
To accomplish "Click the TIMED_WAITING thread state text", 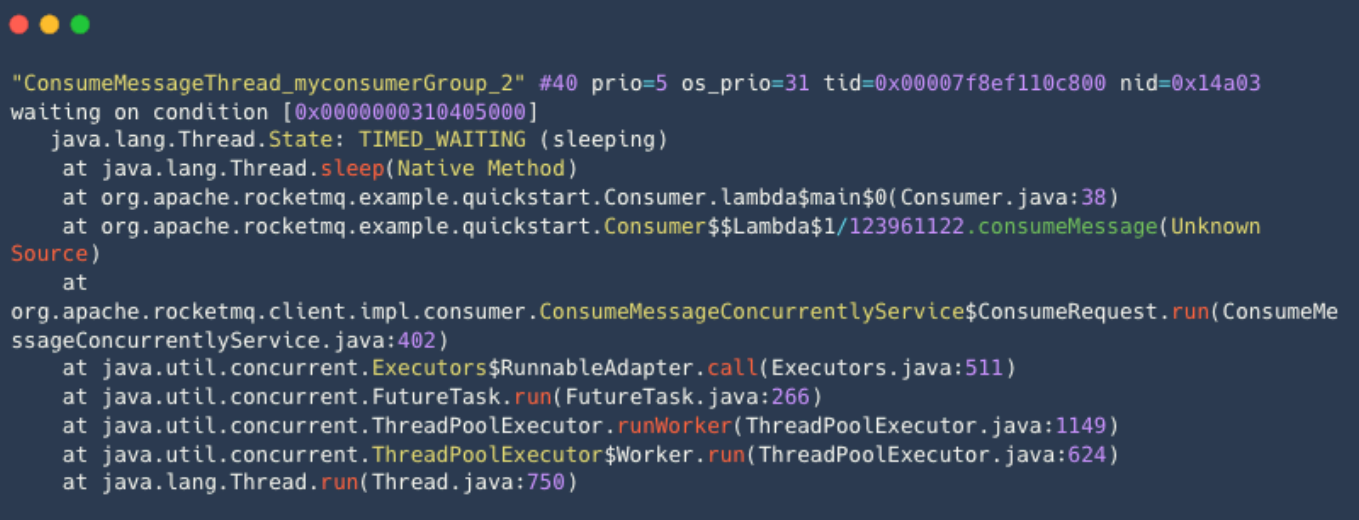I will click(x=442, y=140).
